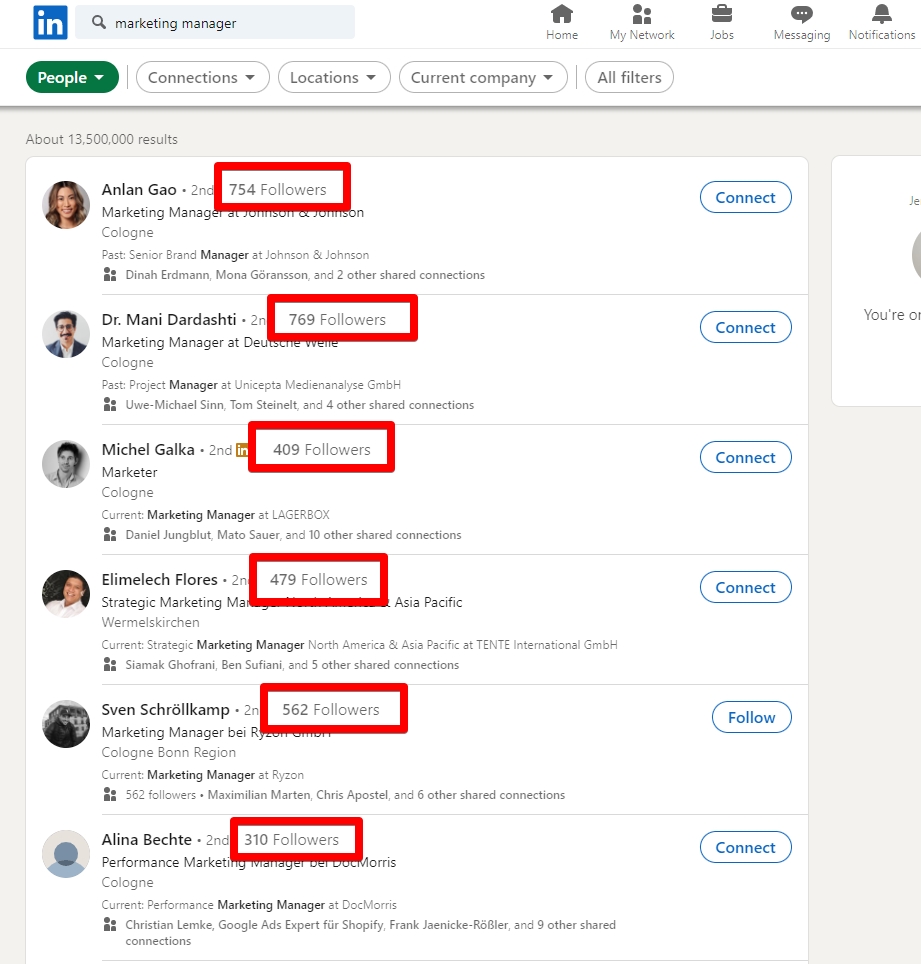View Michel Galka's 10 other shared connections
Screen dimensions: 921x964
pyautogui.click(x=293, y=535)
